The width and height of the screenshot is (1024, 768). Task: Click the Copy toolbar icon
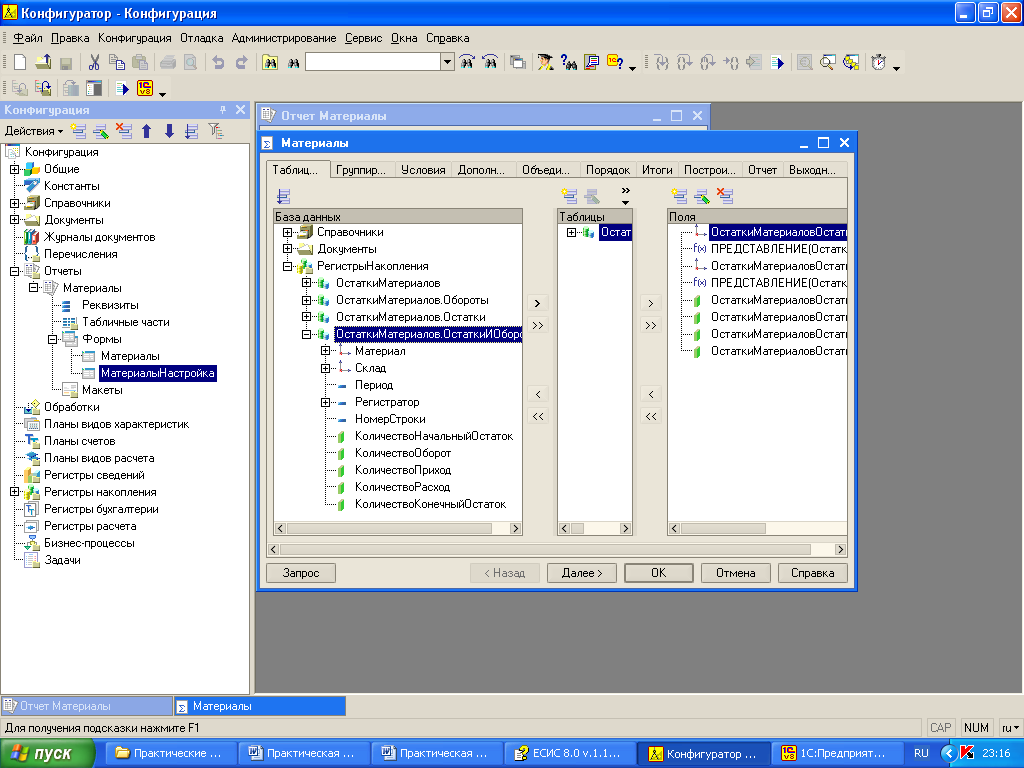[x=117, y=62]
